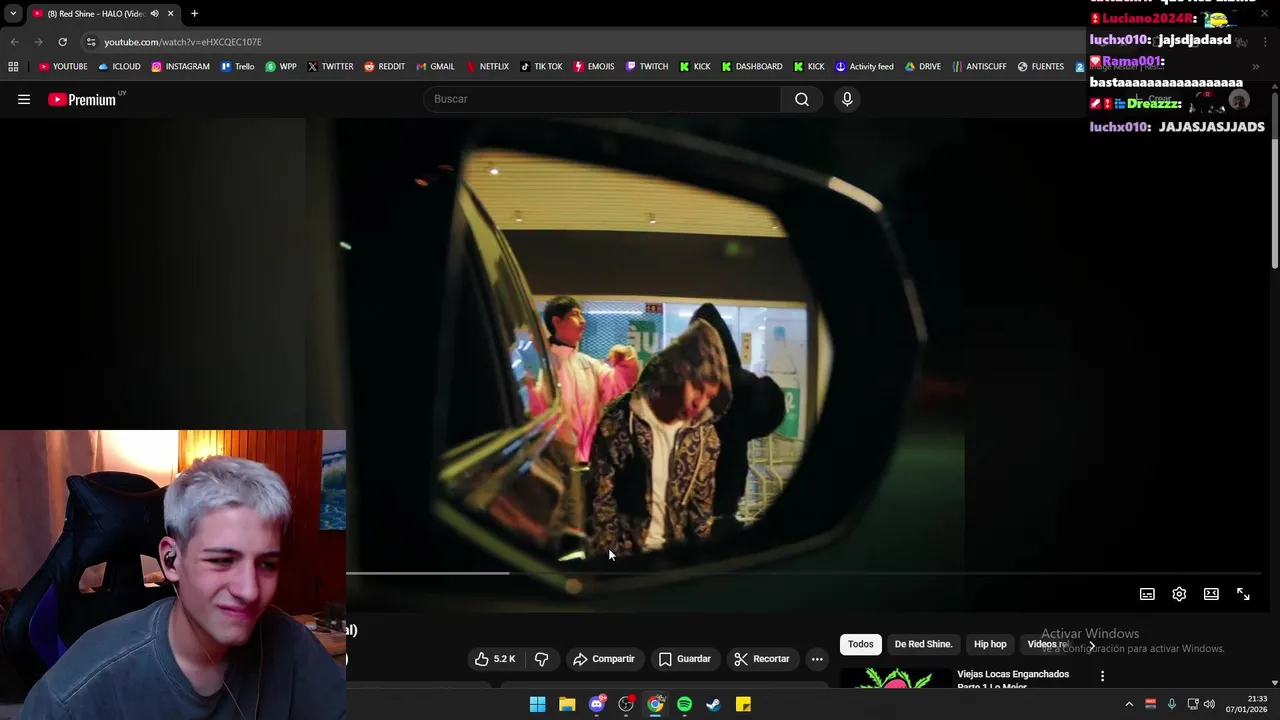Open options for Viejas Locas Enganchados video

click(x=1102, y=677)
